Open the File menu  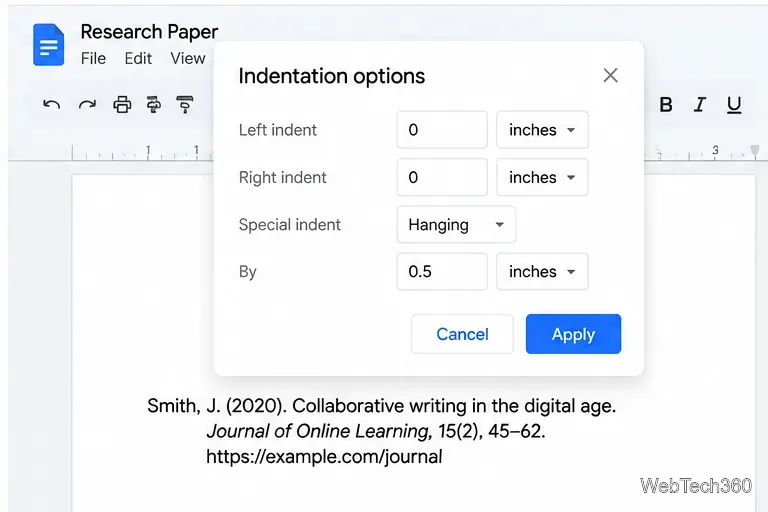click(x=93, y=58)
